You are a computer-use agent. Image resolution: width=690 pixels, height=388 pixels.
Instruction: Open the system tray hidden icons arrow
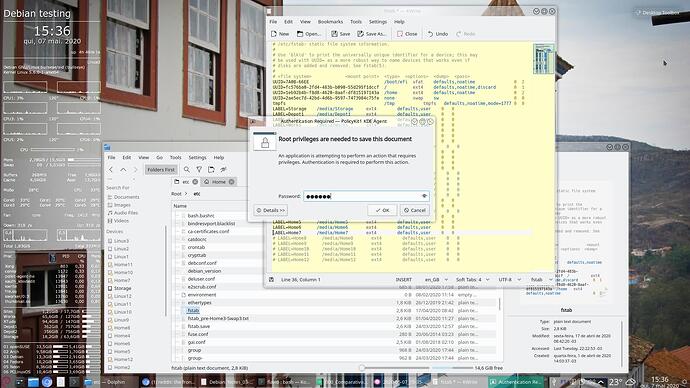coord(600,382)
